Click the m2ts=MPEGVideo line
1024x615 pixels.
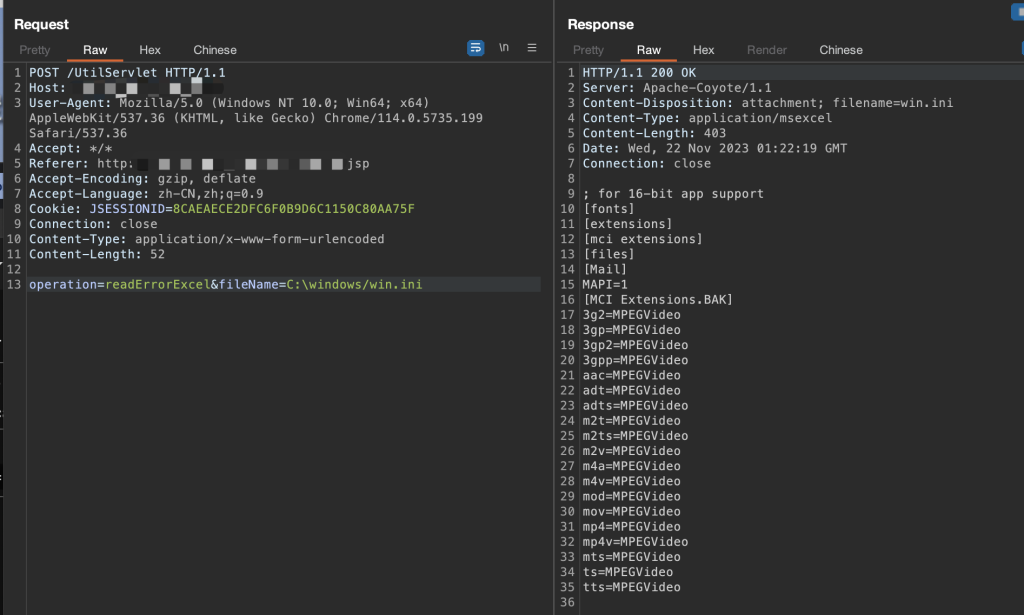click(635, 435)
